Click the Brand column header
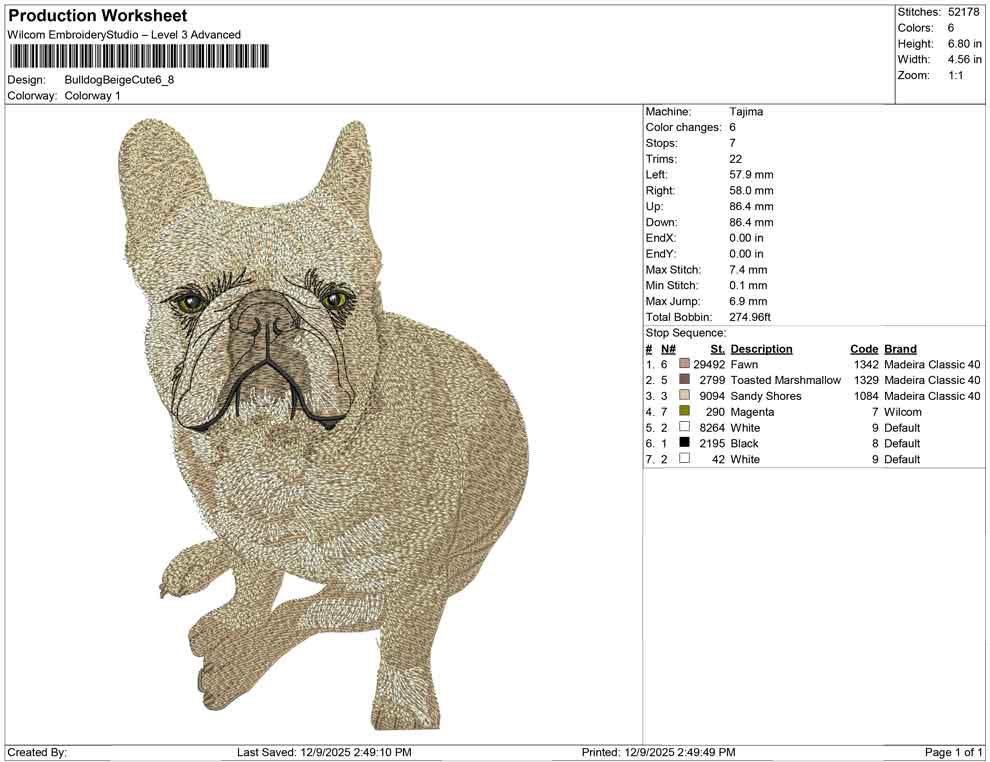 pos(899,348)
